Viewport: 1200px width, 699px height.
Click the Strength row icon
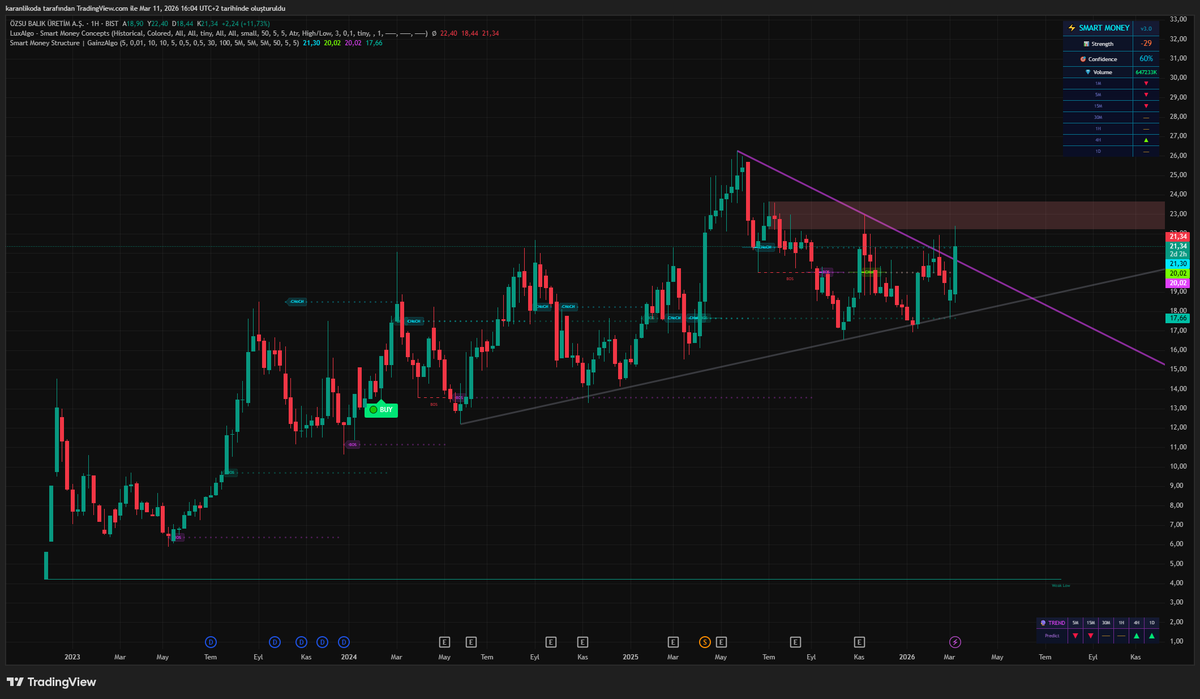tap(1086, 44)
